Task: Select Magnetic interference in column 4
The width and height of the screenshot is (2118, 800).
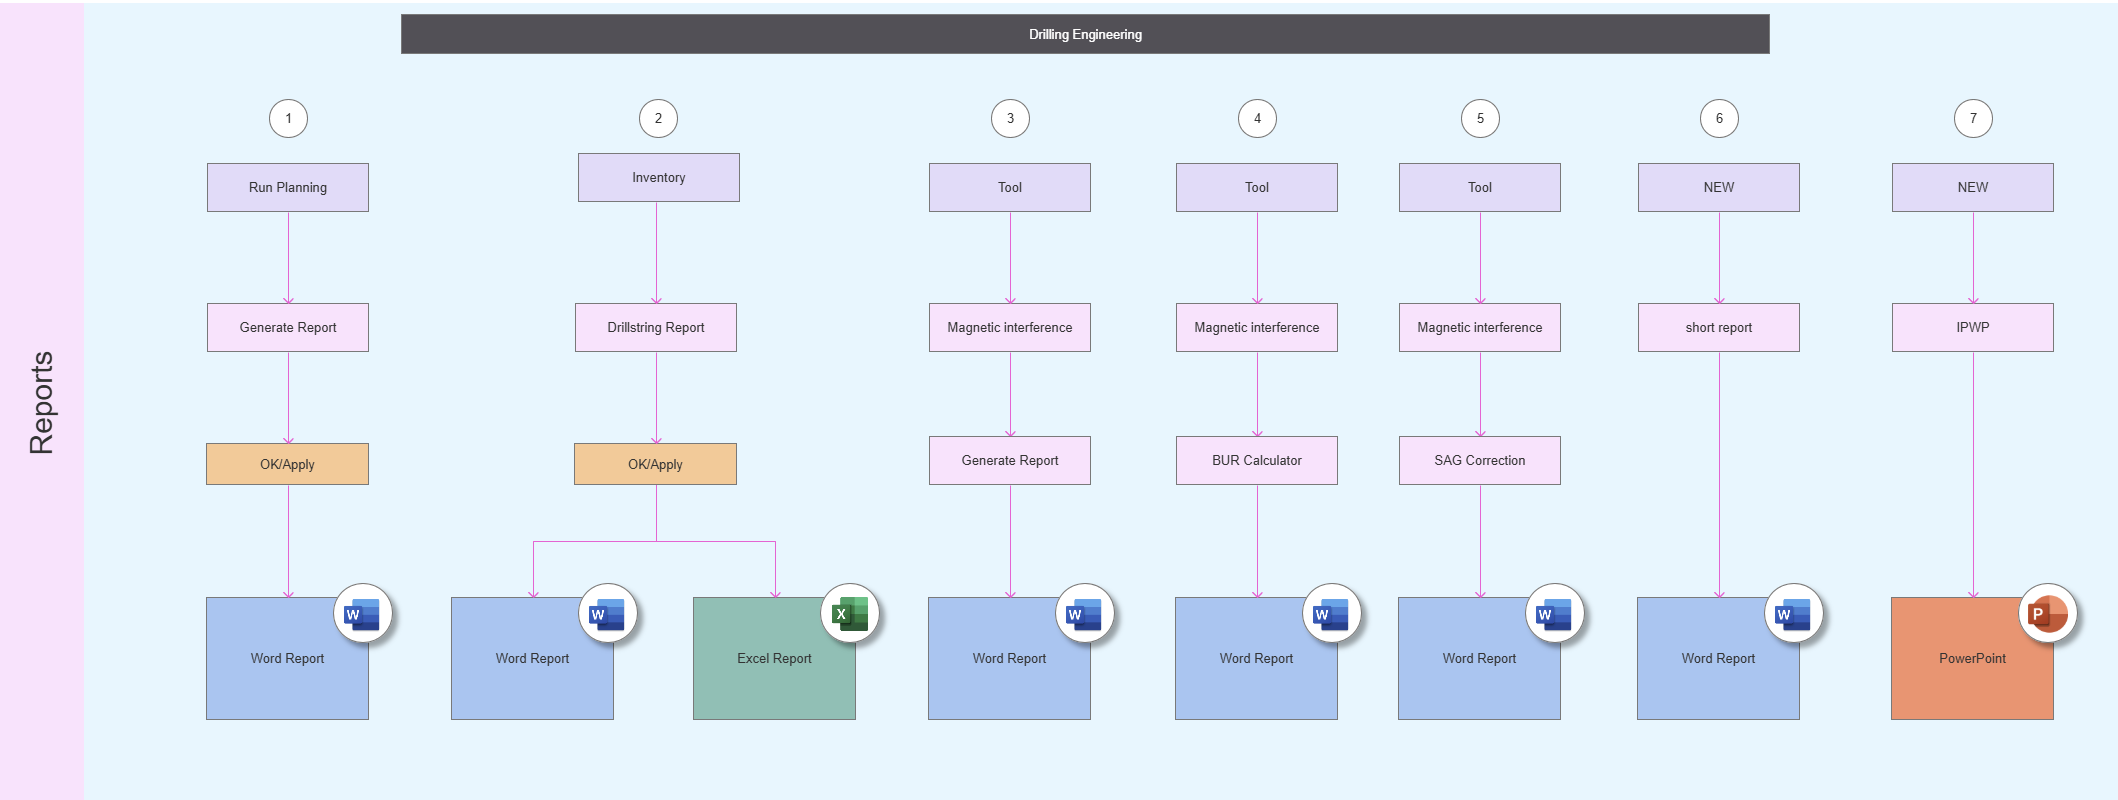Action: click(x=1257, y=327)
